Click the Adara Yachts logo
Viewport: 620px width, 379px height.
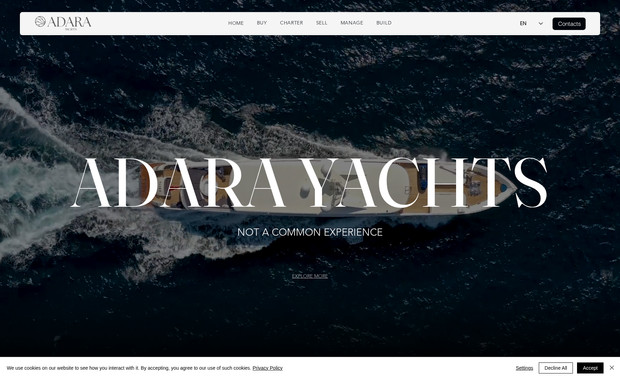pos(63,23)
